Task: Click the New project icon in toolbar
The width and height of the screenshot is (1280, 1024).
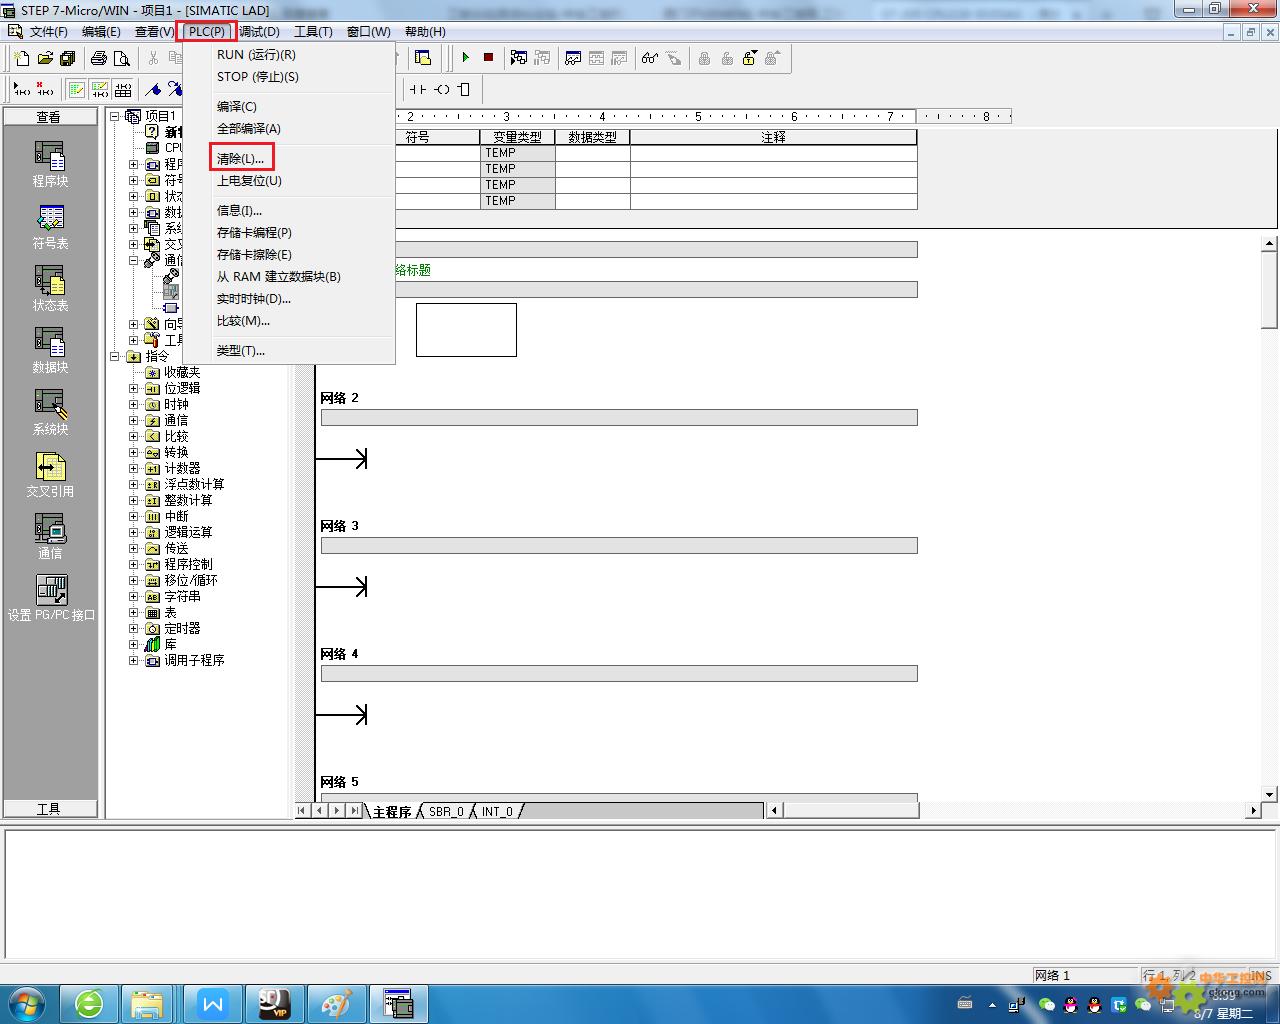Action: click(x=22, y=59)
